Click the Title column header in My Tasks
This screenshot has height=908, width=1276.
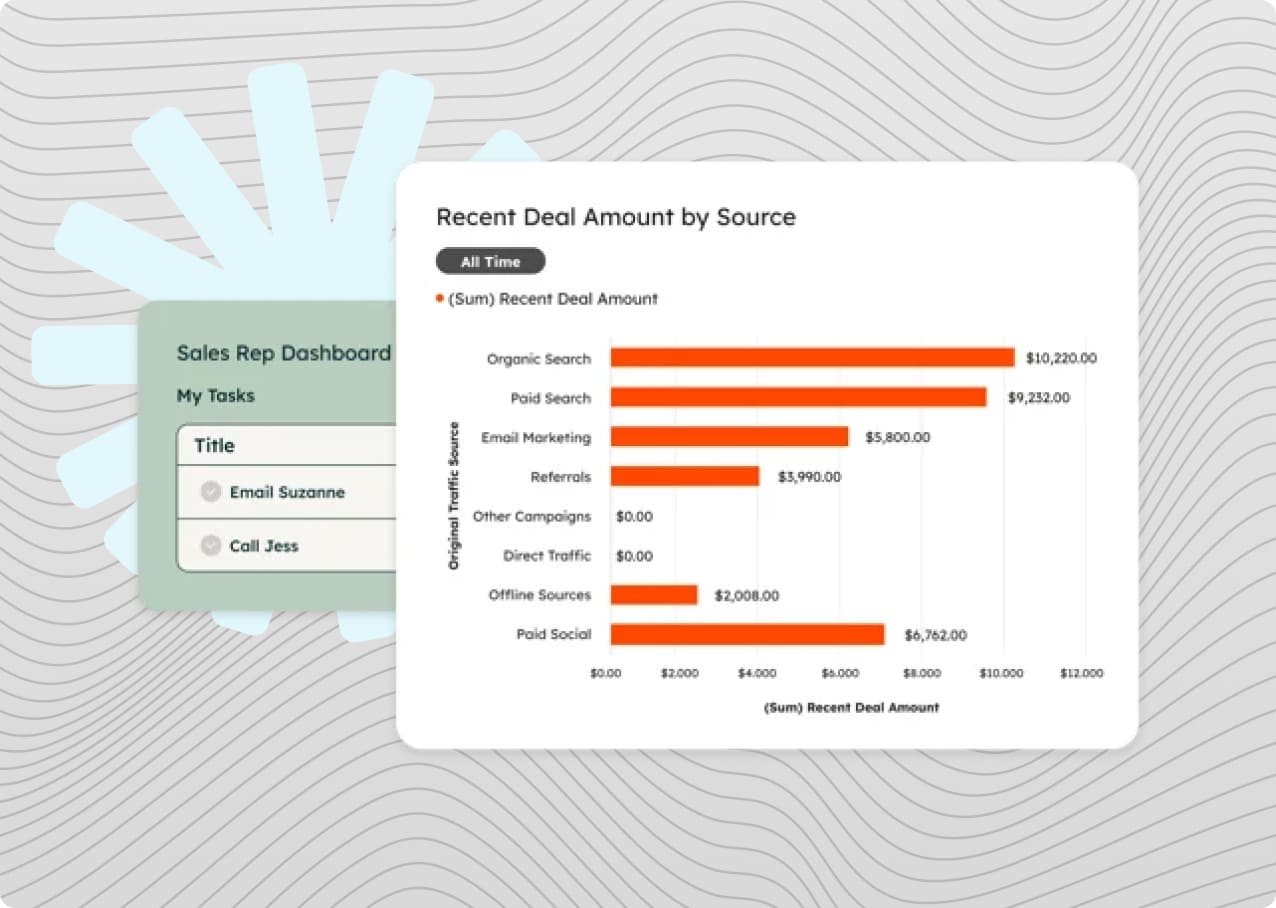214,445
